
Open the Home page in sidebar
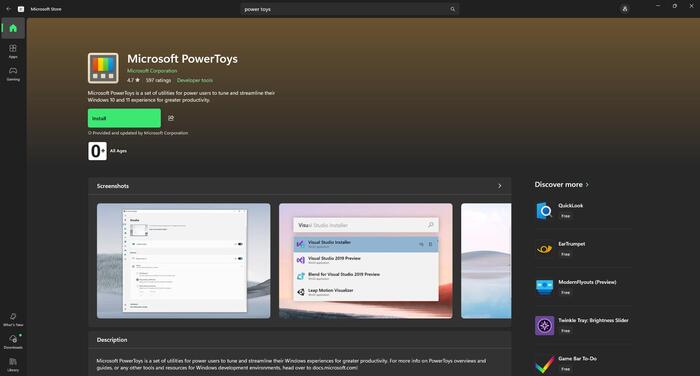(13, 28)
